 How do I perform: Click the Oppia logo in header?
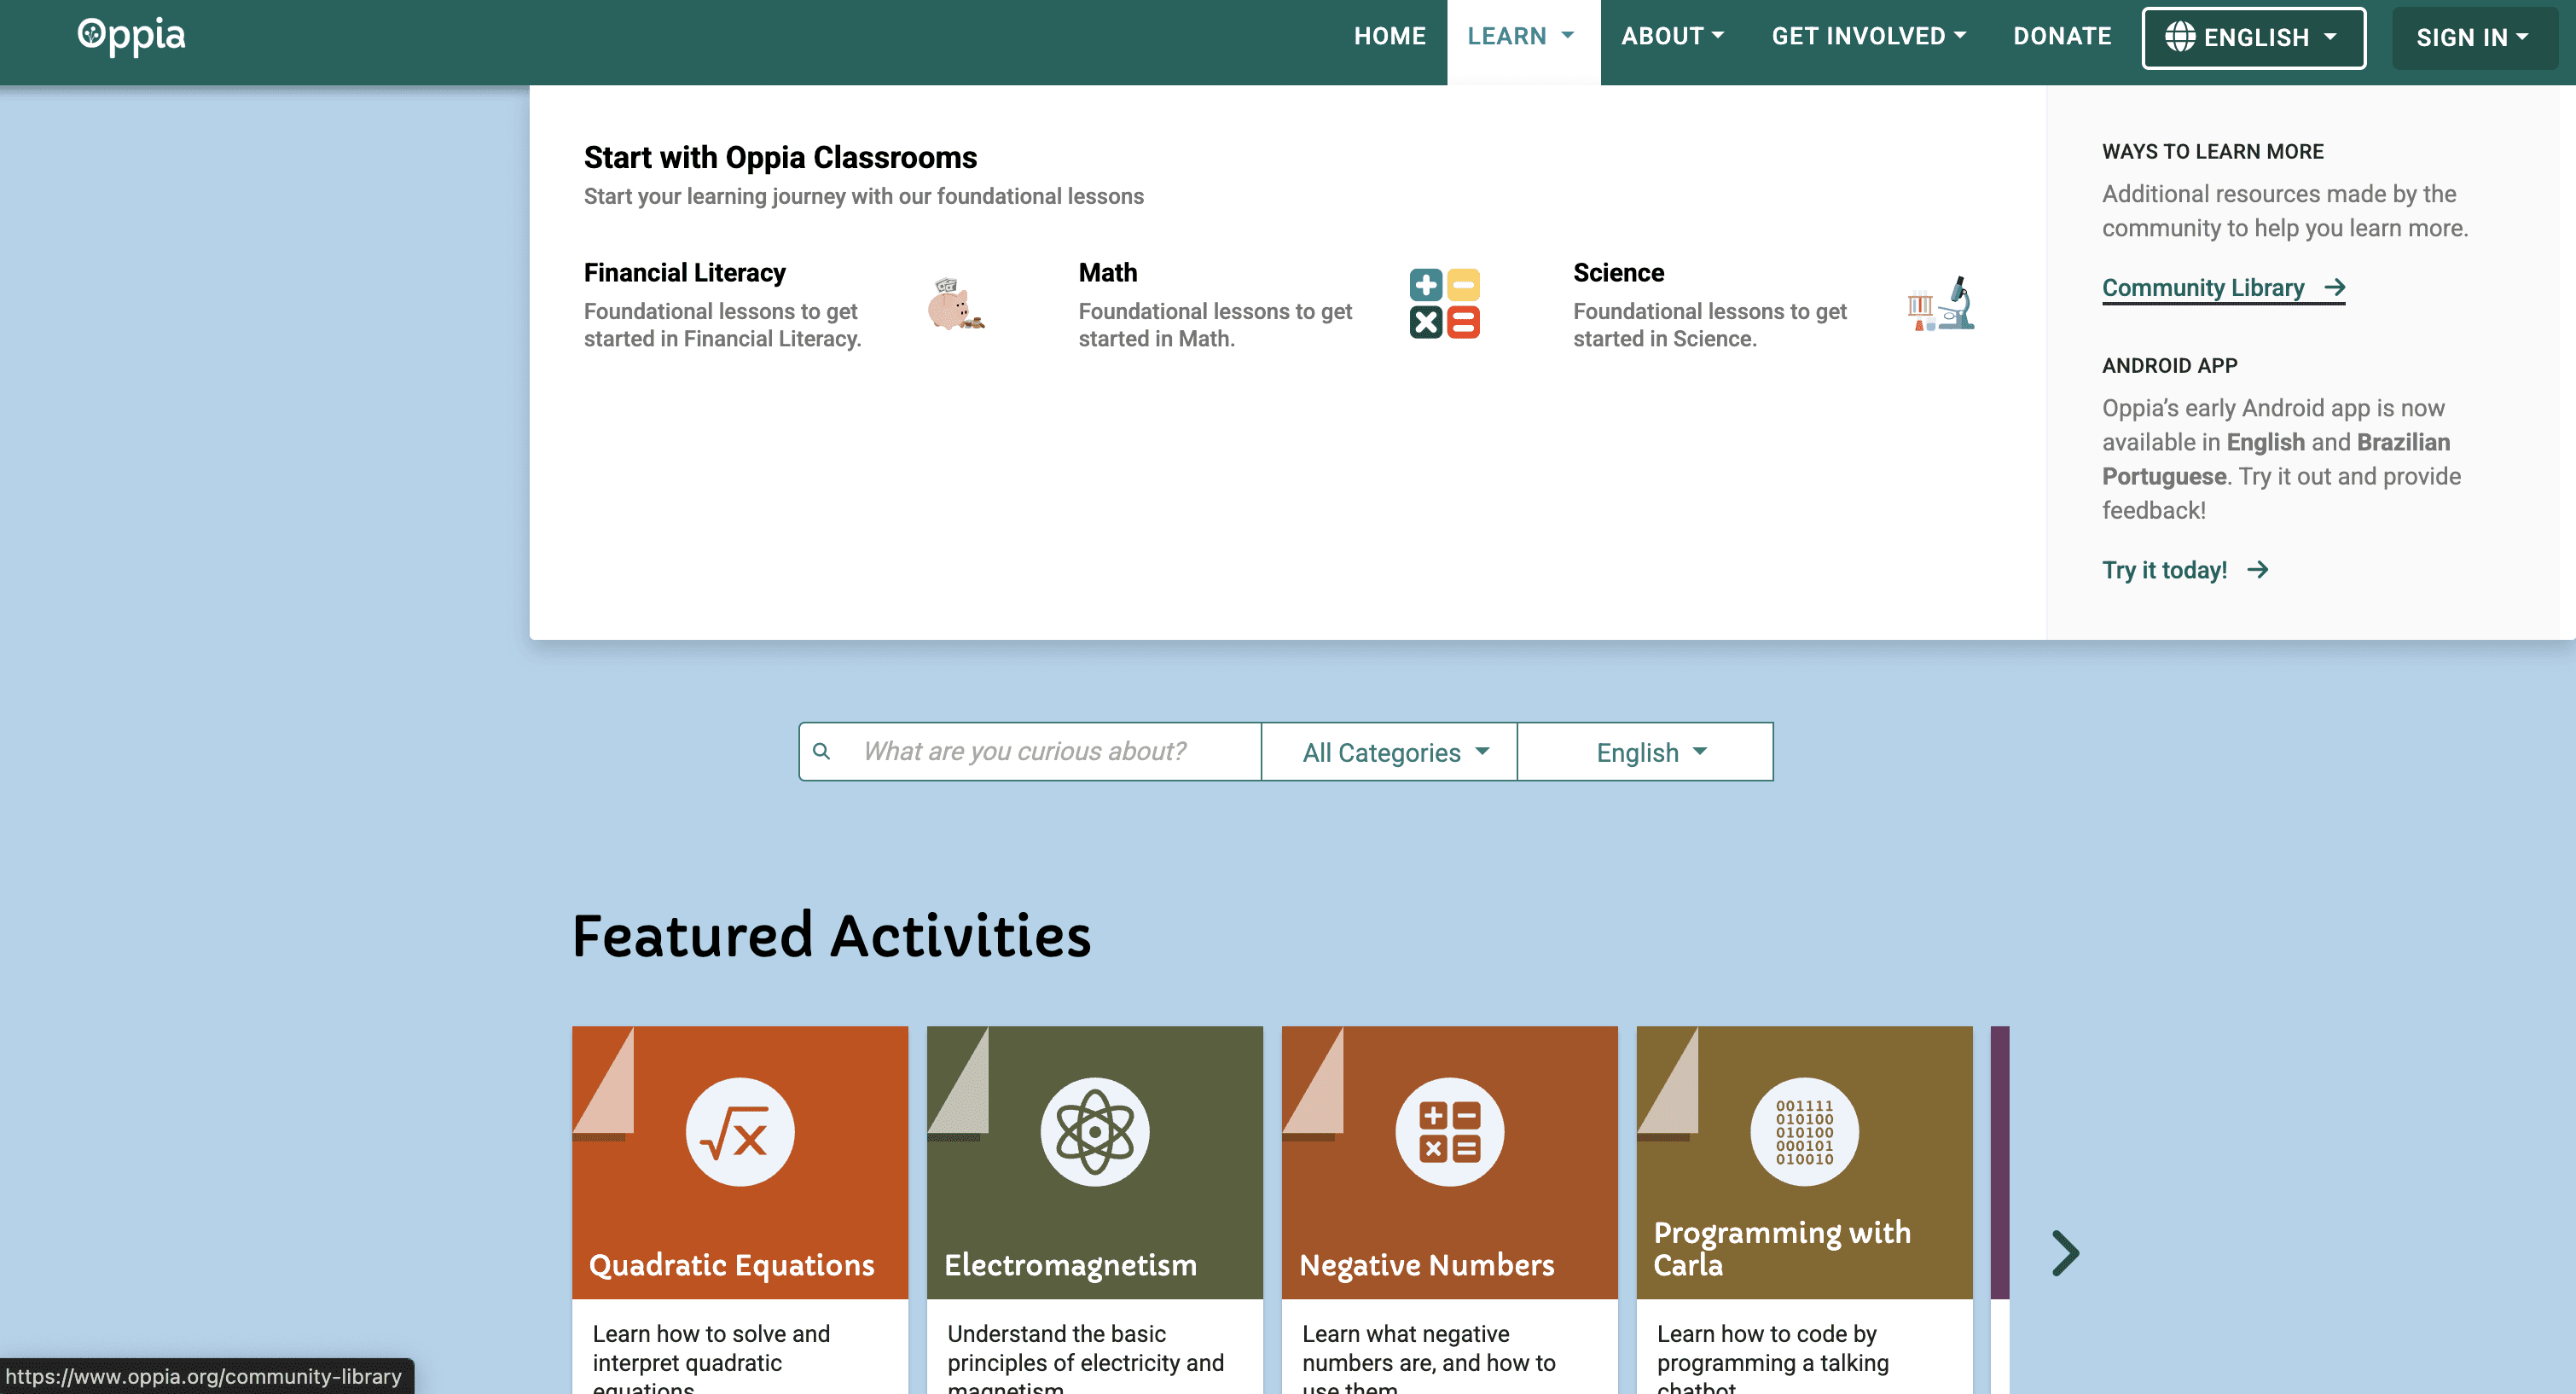[x=131, y=36]
